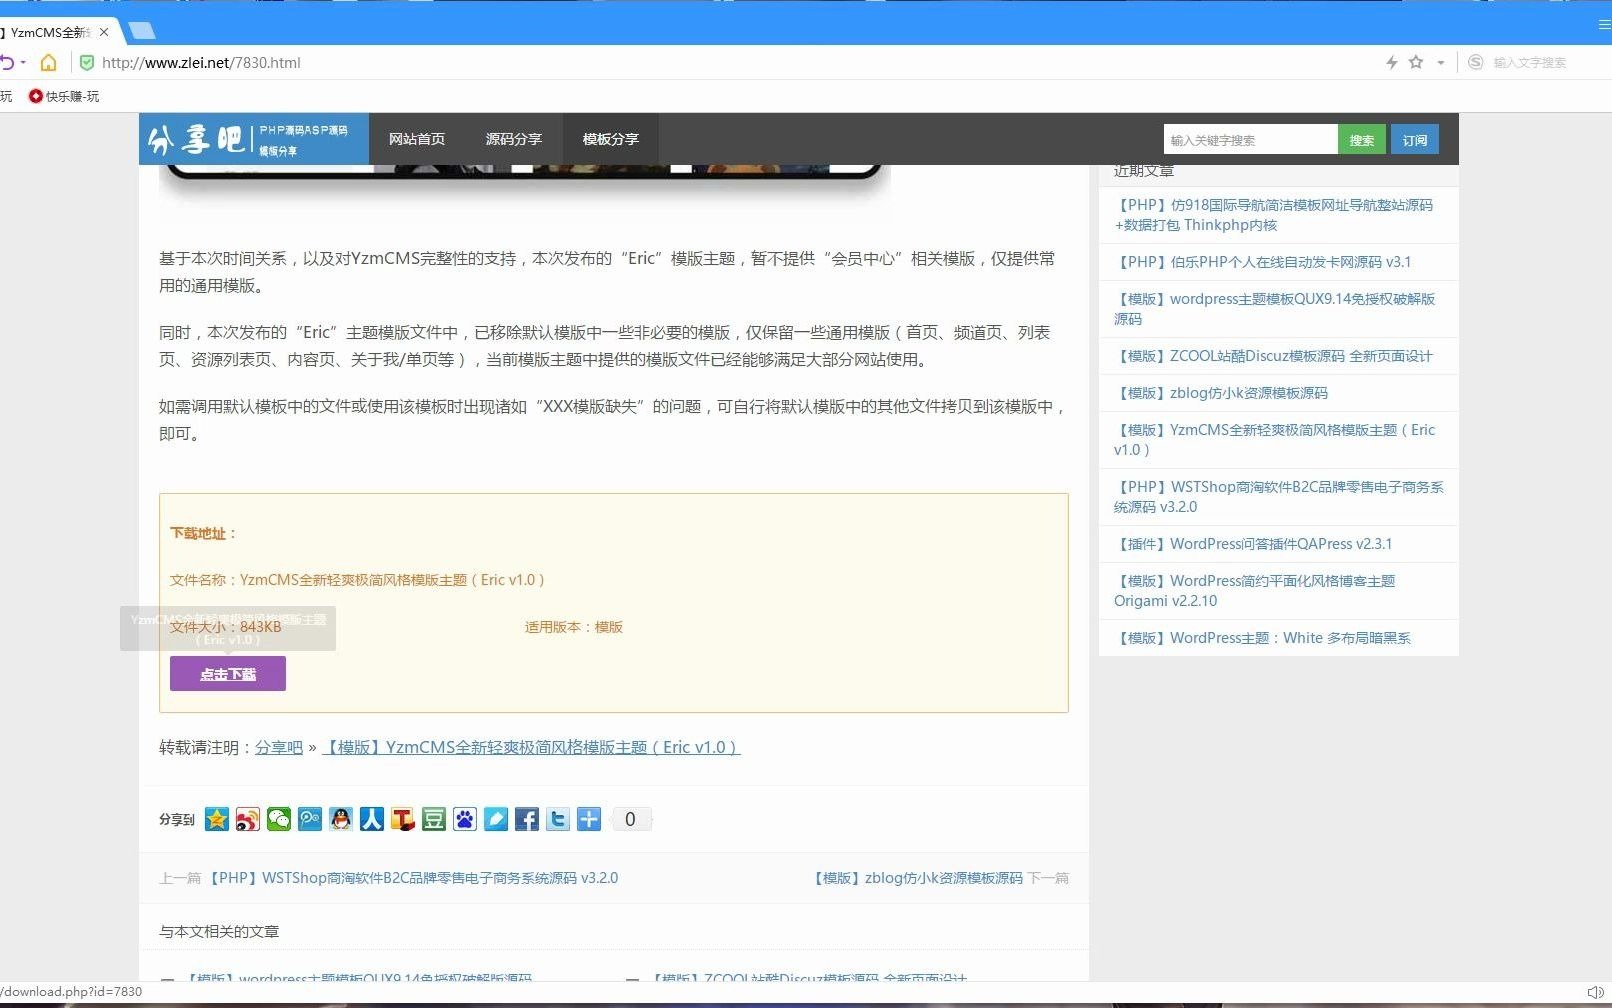Share to Tencent Pengyou icon
The height and width of the screenshot is (1008, 1612).
pos(310,820)
